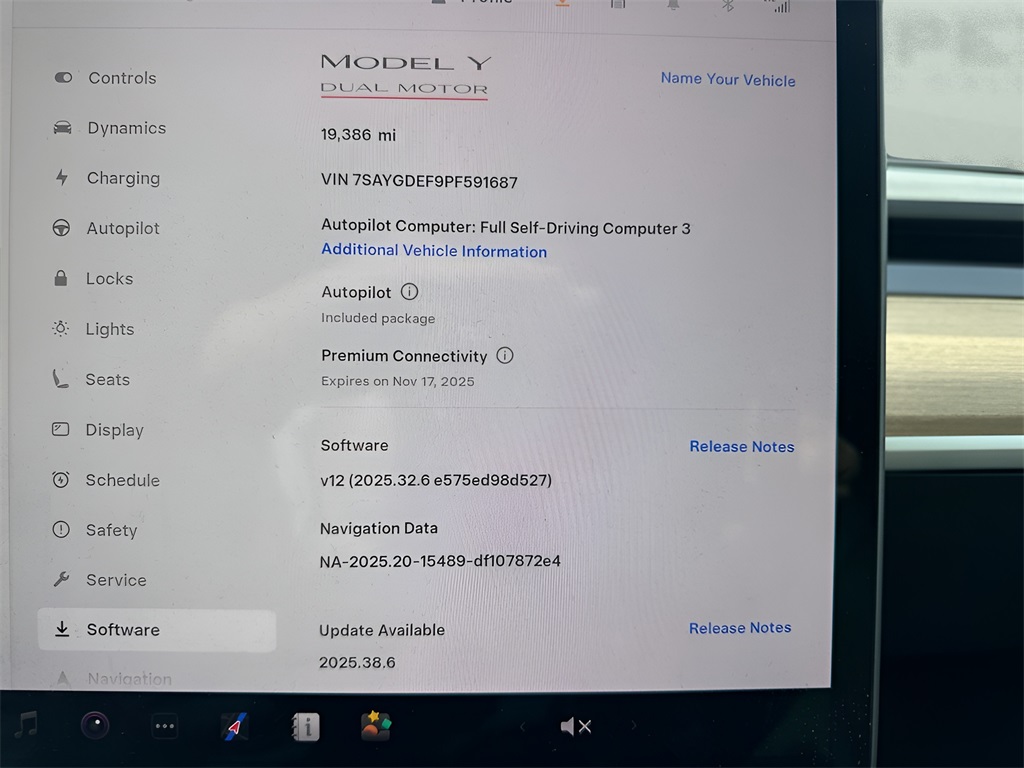Click the info icon beside Premium Connectivity
1024x768 pixels.
click(x=505, y=355)
